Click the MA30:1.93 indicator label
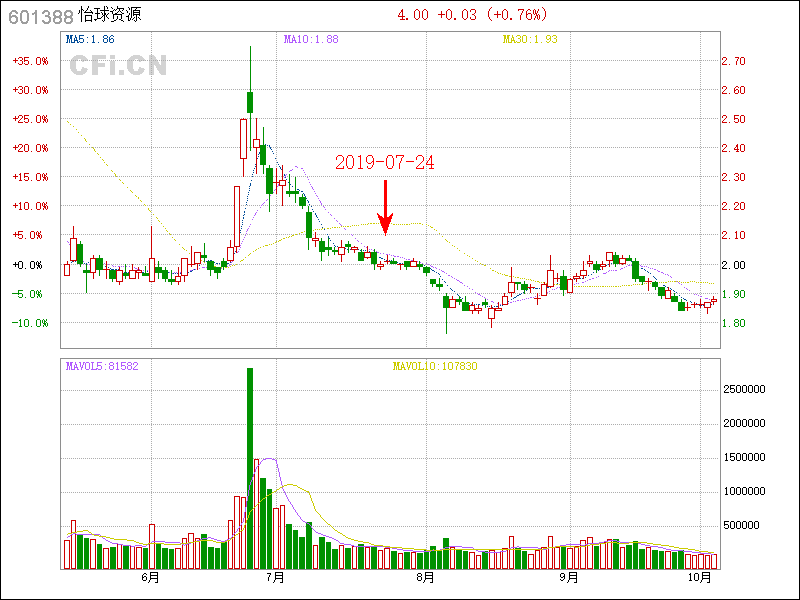800x600 pixels. pyautogui.click(x=529, y=40)
